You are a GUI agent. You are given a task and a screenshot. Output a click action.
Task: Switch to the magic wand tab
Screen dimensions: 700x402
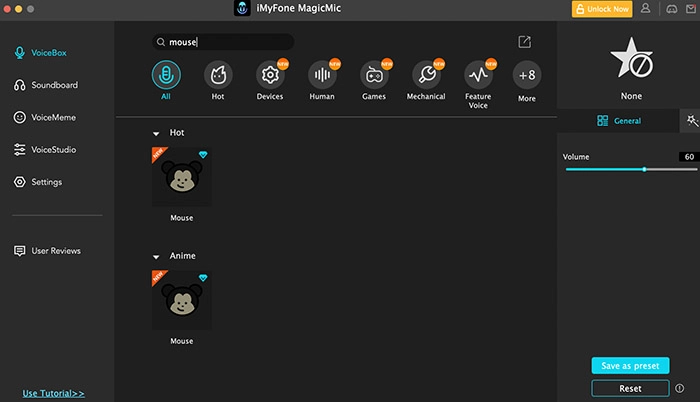[x=691, y=121]
